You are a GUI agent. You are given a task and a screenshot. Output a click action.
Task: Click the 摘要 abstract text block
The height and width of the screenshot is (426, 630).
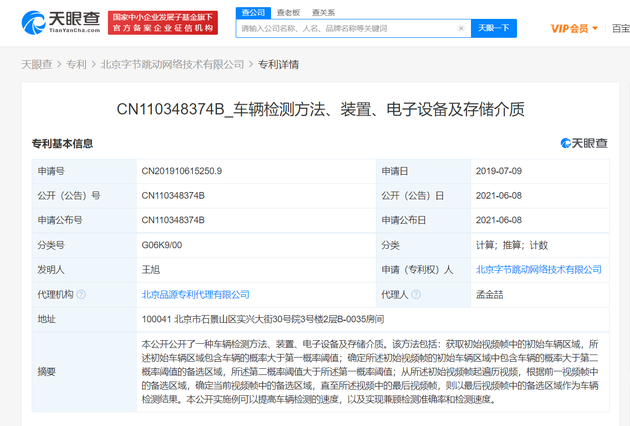tap(370, 372)
